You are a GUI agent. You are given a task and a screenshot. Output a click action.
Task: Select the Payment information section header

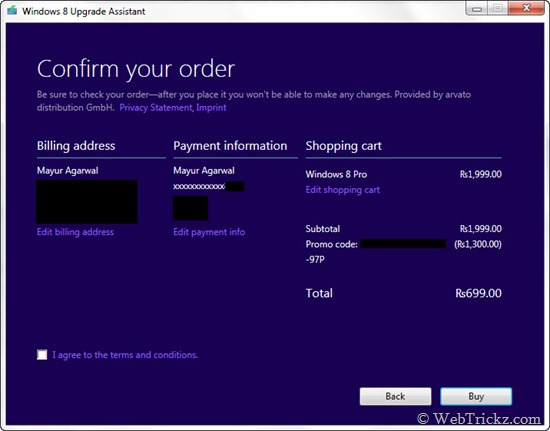point(230,146)
